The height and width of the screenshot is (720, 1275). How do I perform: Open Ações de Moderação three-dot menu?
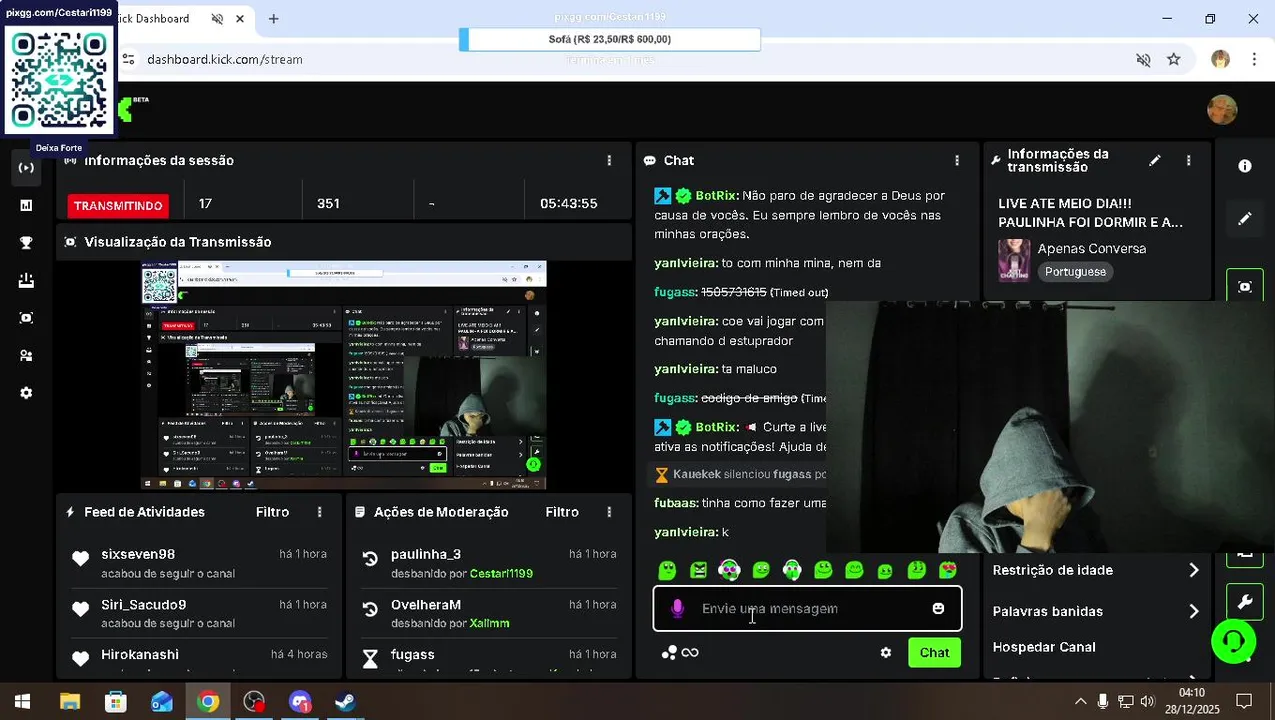coord(609,512)
